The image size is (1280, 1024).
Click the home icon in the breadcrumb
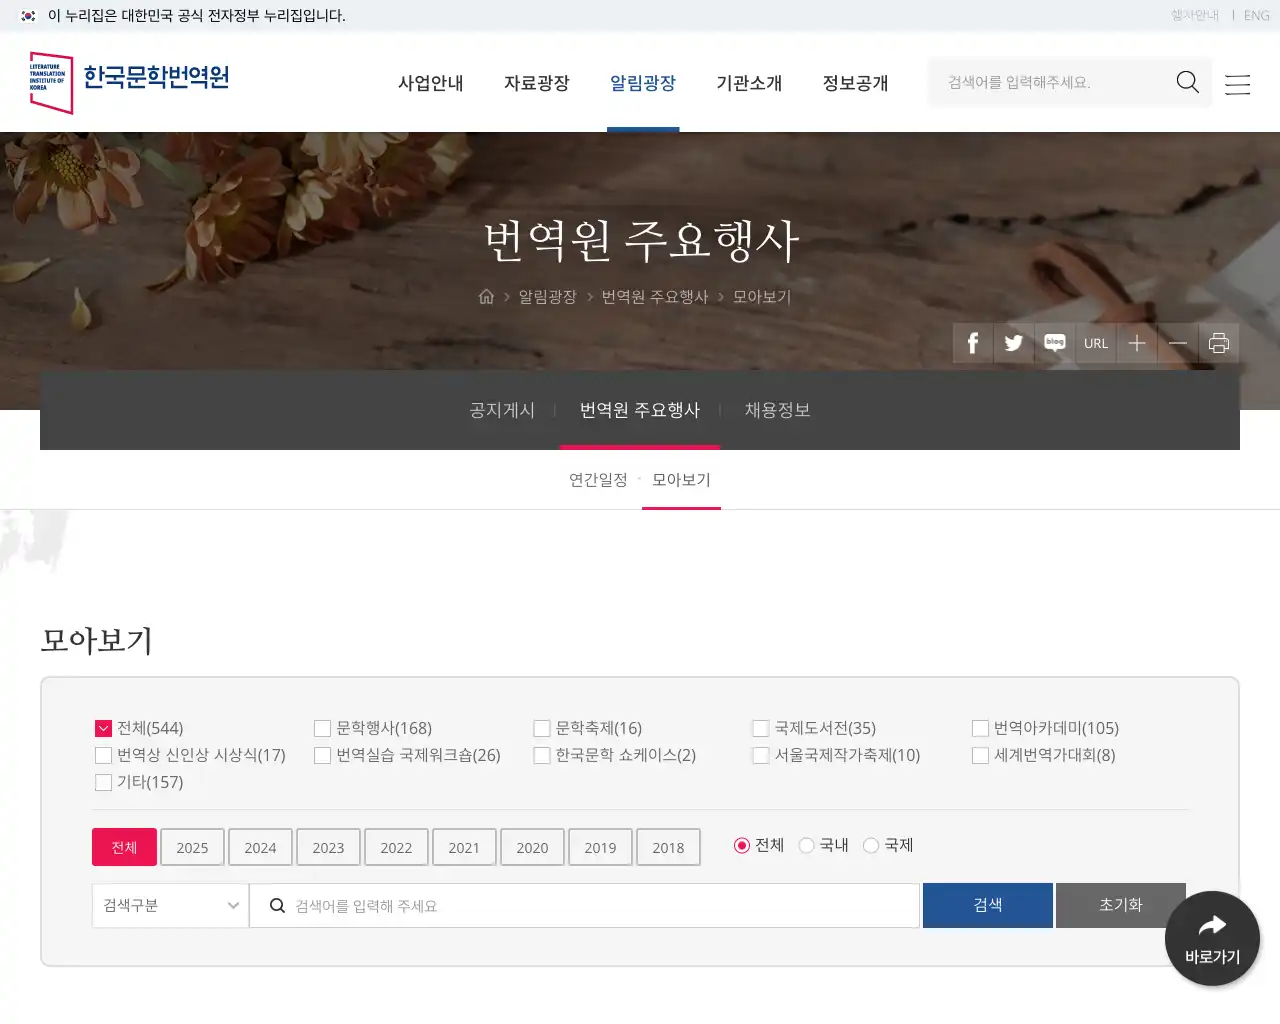tap(486, 296)
